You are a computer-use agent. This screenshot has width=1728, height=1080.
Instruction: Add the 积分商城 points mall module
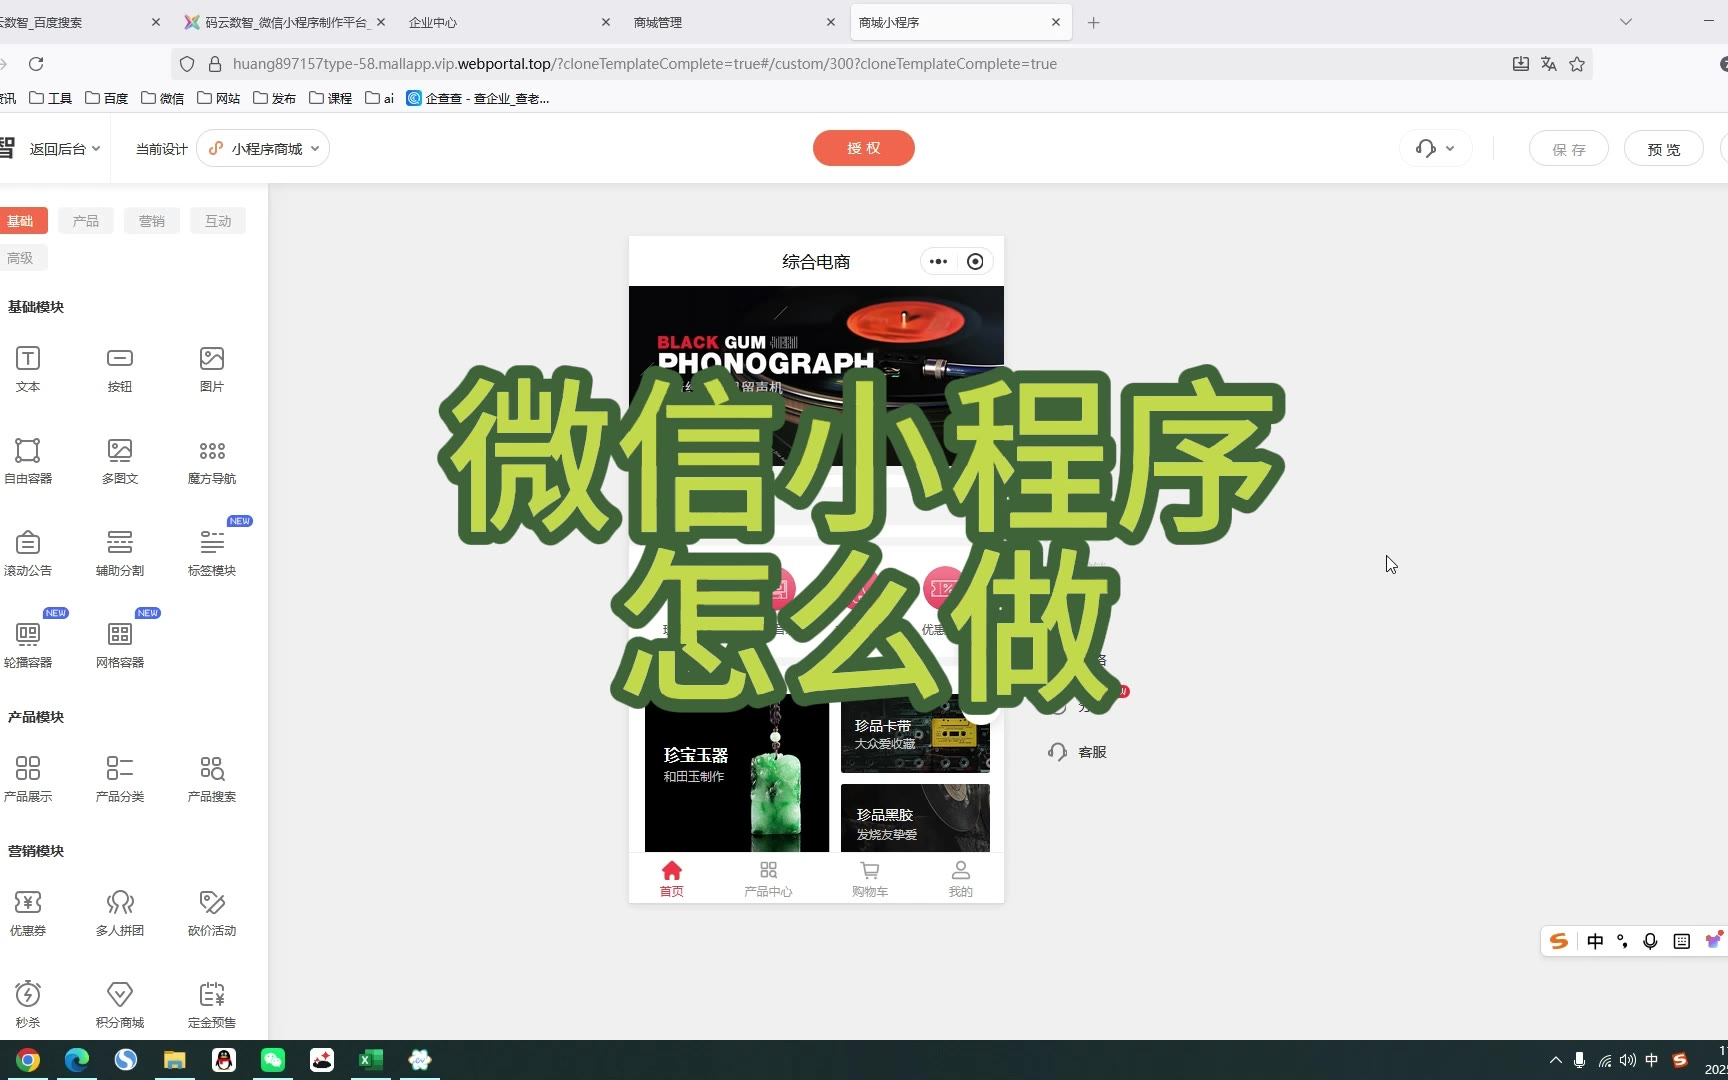pyautogui.click(x=120, y=1005)
